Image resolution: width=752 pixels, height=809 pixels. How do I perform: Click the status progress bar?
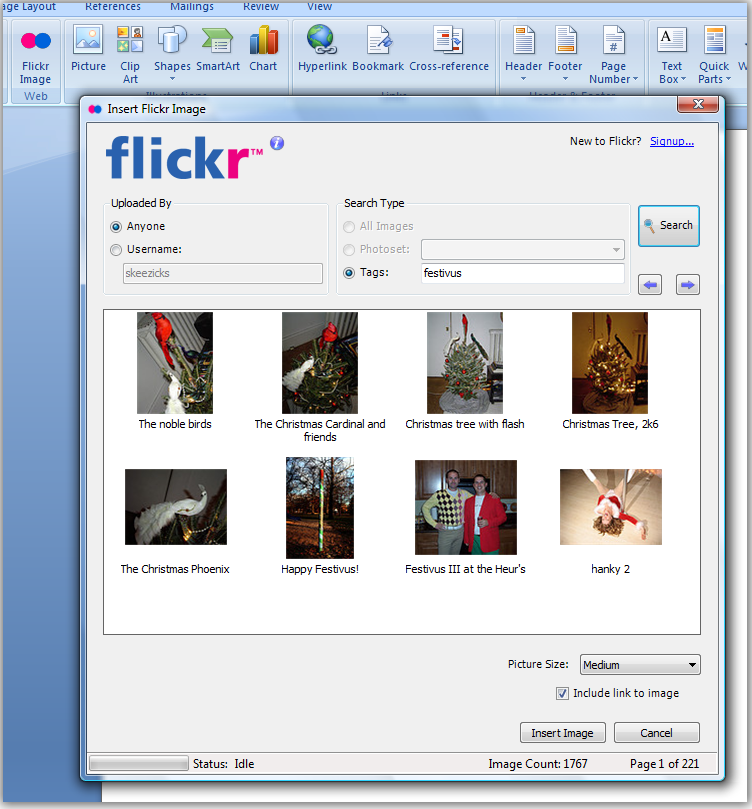coord(139,763)
